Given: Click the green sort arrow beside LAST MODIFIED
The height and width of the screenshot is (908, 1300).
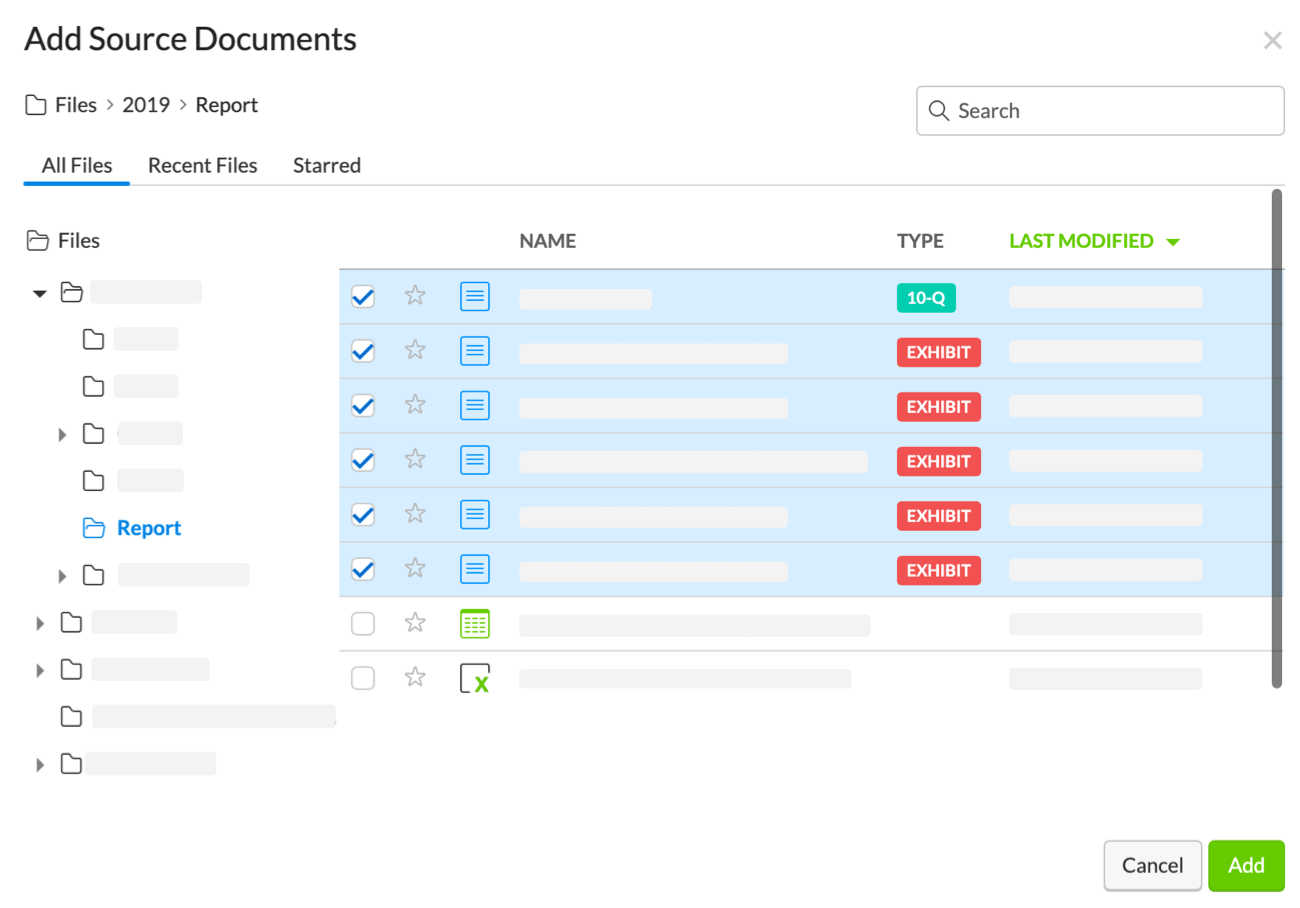Looking at the screenshot, I should [1173, 242].
